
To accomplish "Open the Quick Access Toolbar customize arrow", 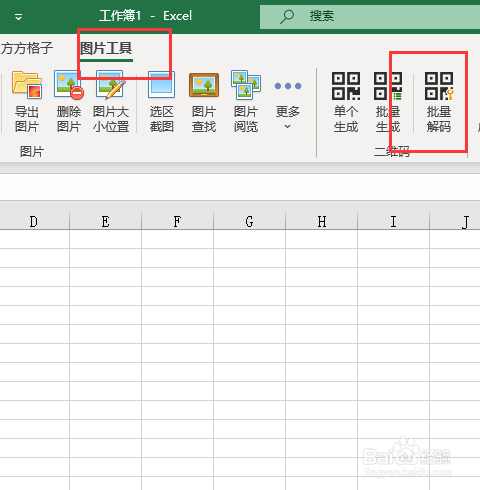I will pyautogui.click(x=19, y=17).
